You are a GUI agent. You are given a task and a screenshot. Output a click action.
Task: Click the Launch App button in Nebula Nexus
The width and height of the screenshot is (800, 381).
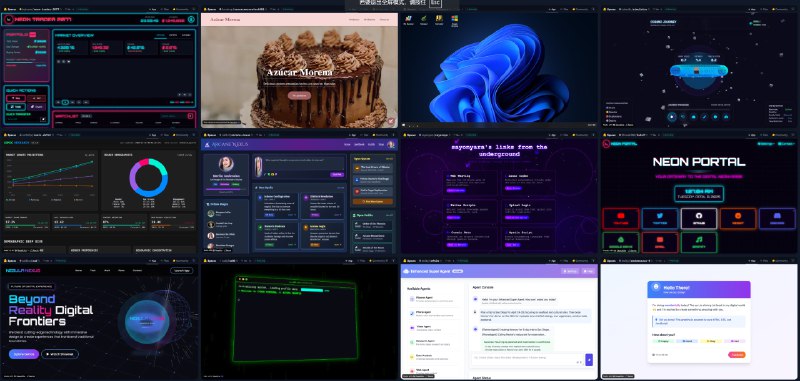[183, 271]
